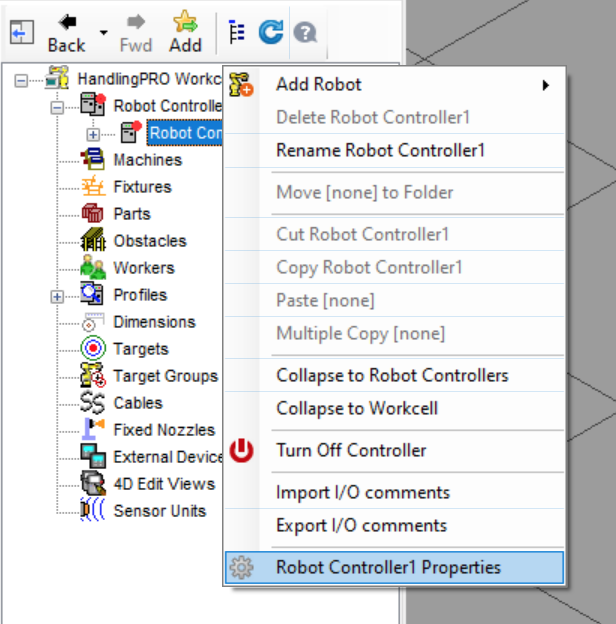Click the Workers tree icon
Image resolution: width=616 pixels, height=624 pixels.
coord(93,267)
